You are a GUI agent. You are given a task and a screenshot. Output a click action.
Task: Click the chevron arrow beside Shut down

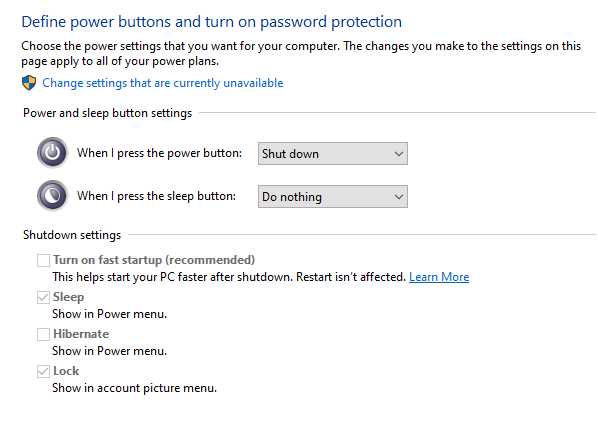(399, 154)
